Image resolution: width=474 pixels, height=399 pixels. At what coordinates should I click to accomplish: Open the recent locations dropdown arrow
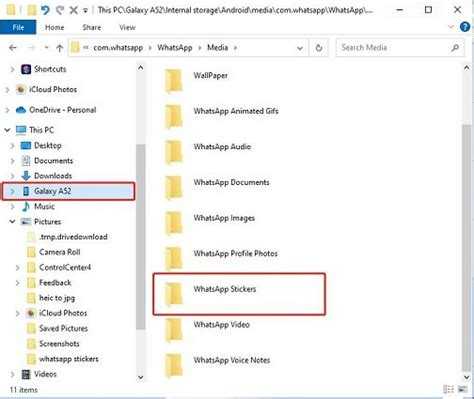pyautogui.click(x=46, y=48)
